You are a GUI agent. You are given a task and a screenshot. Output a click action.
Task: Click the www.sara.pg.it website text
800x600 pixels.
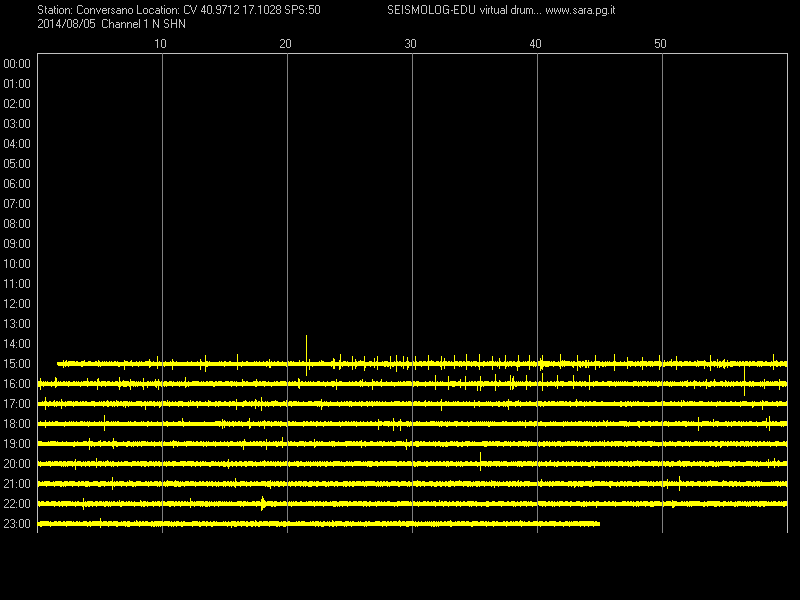coord(580,10)
